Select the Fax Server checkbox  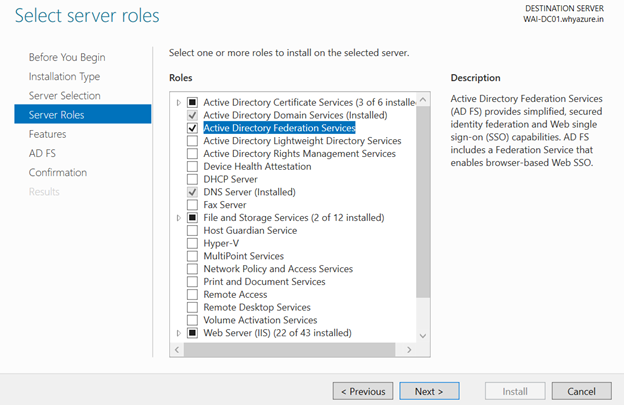tap(193, 205)
